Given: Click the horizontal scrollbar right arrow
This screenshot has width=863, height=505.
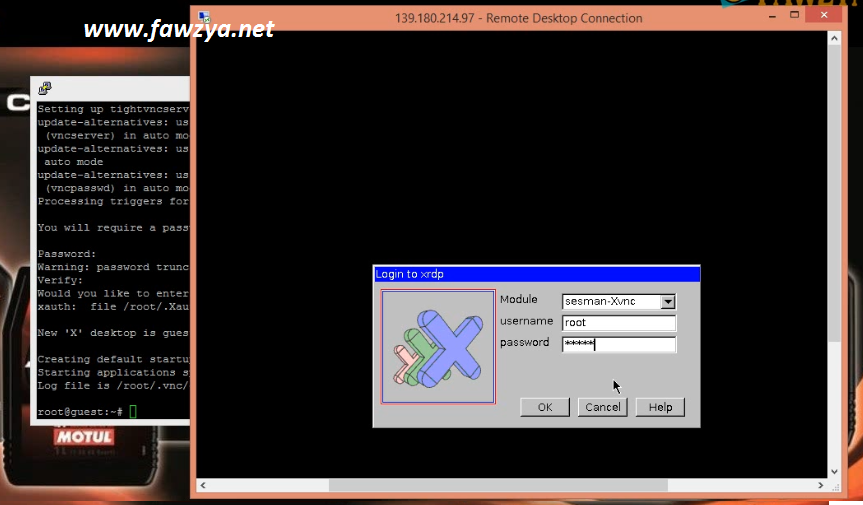Looking at the screenshot, I should [821, 485].
